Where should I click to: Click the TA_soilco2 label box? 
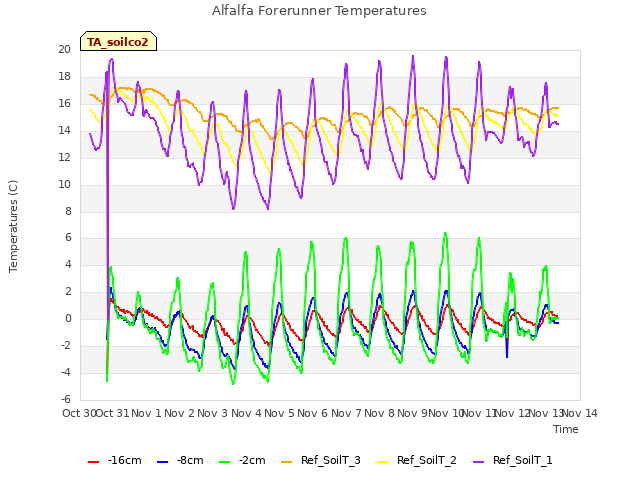pos(118,41)
